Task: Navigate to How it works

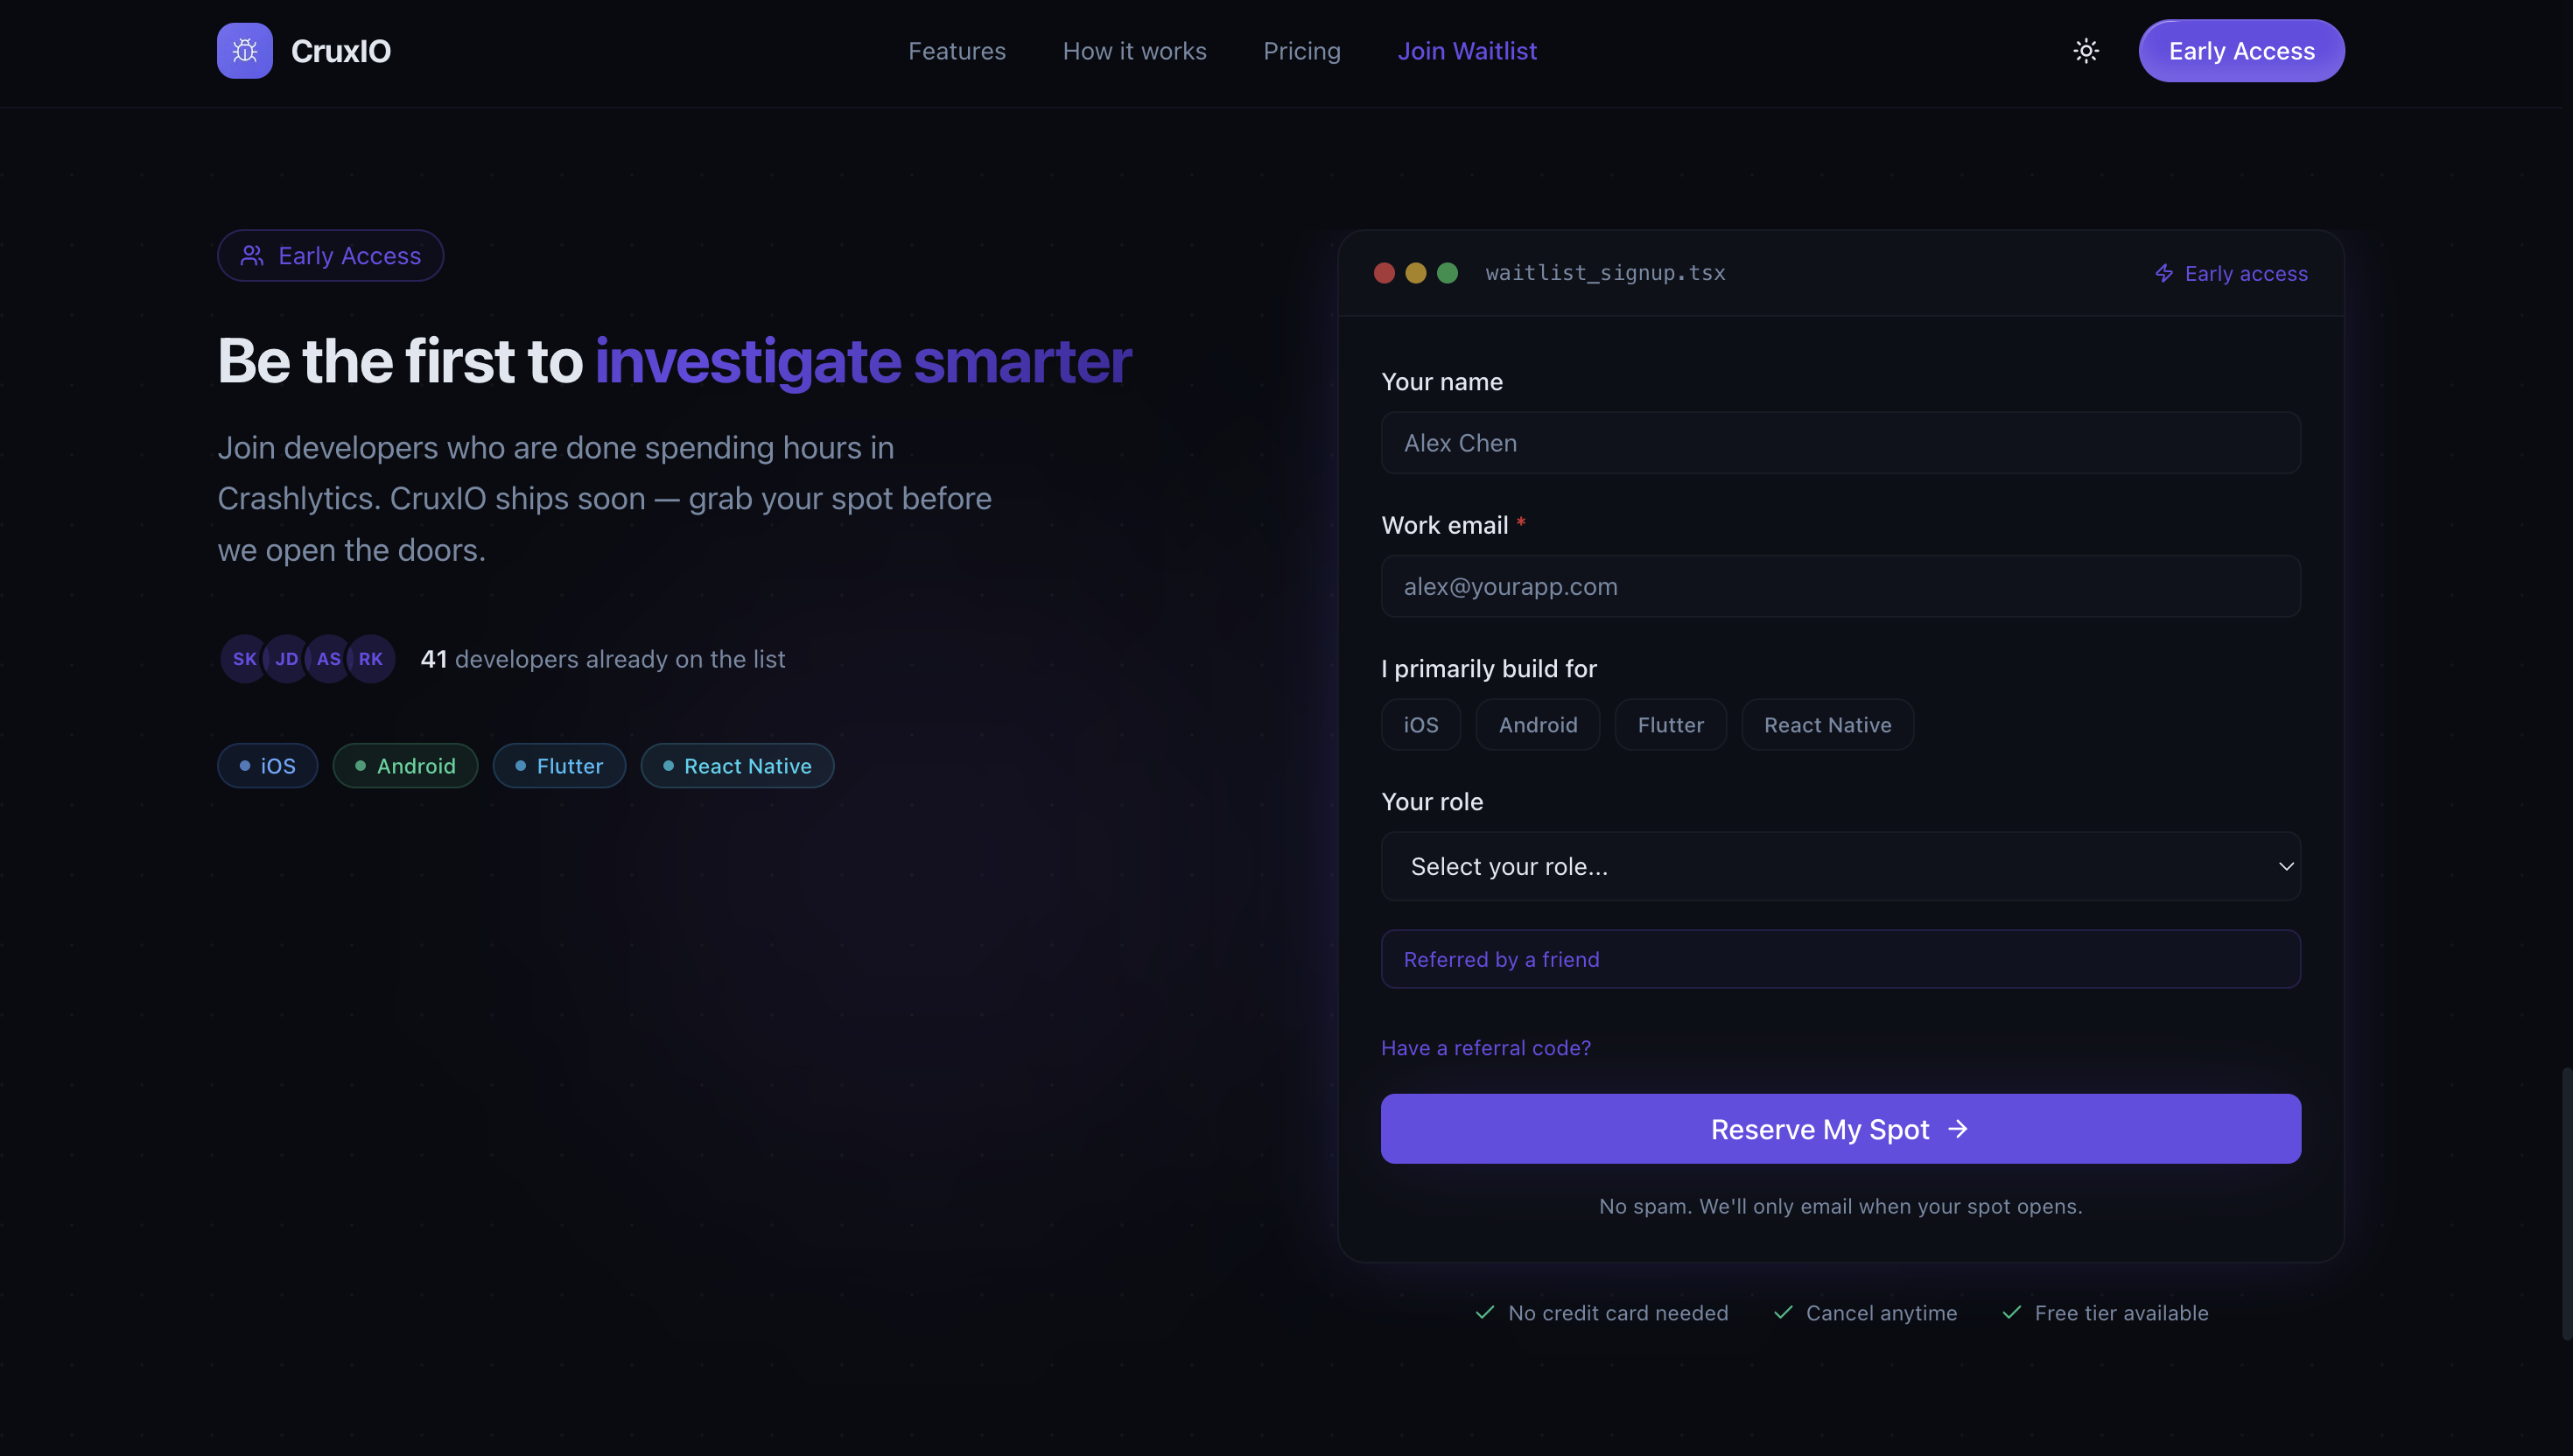Action: [x=1134, y=50]
